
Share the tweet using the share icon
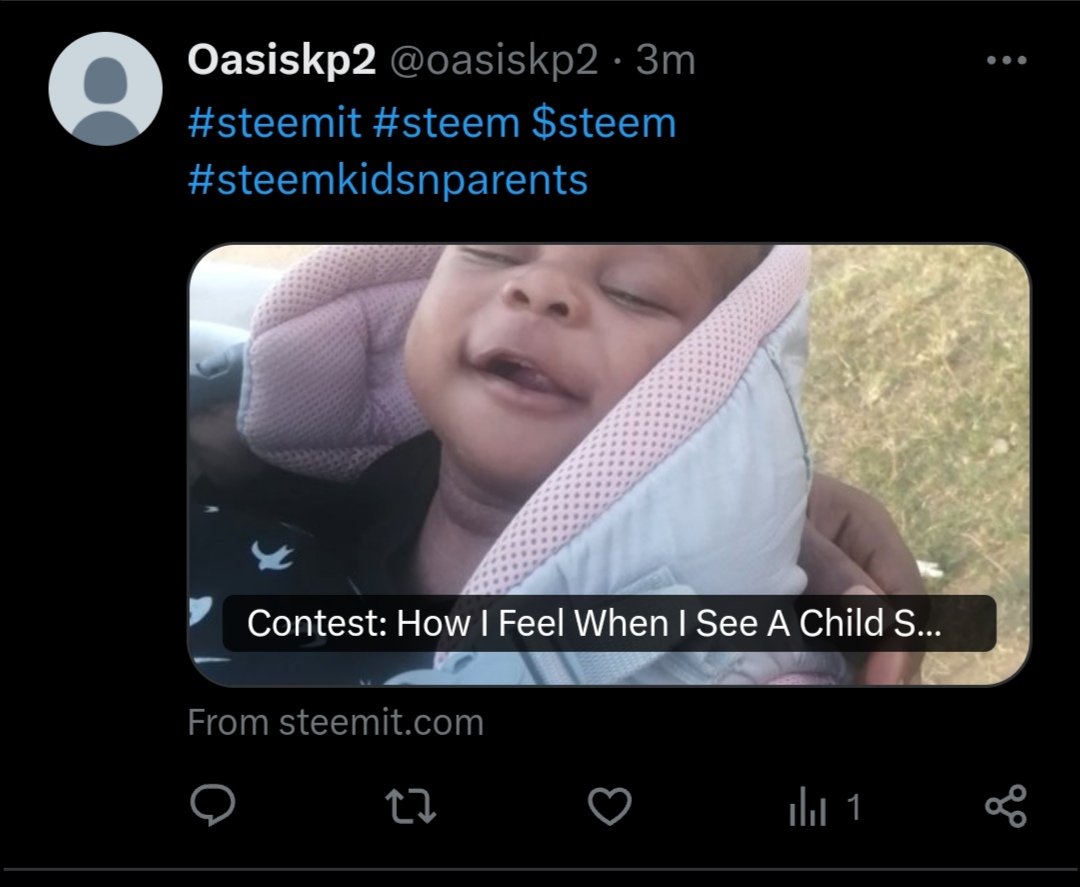(1006, 806)
